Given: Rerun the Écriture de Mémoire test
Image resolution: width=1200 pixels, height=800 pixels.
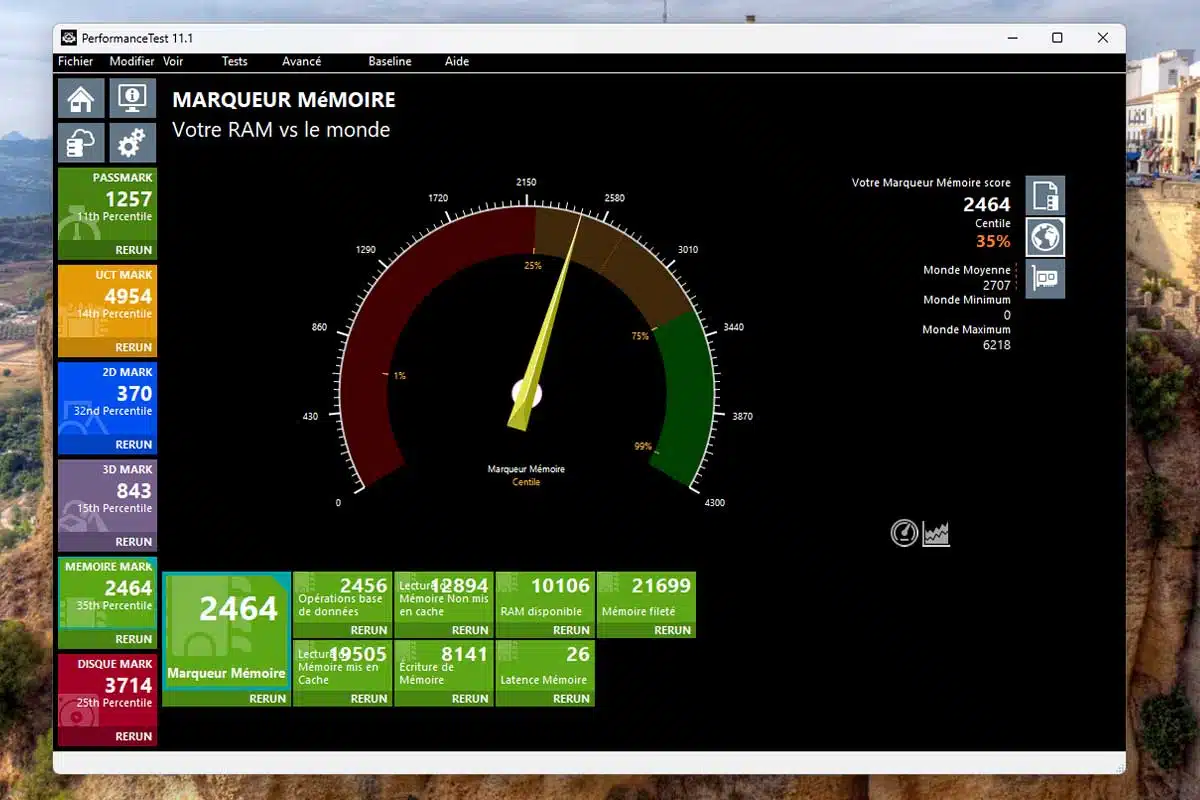Looking at the screenshot, I should (470, 699).
